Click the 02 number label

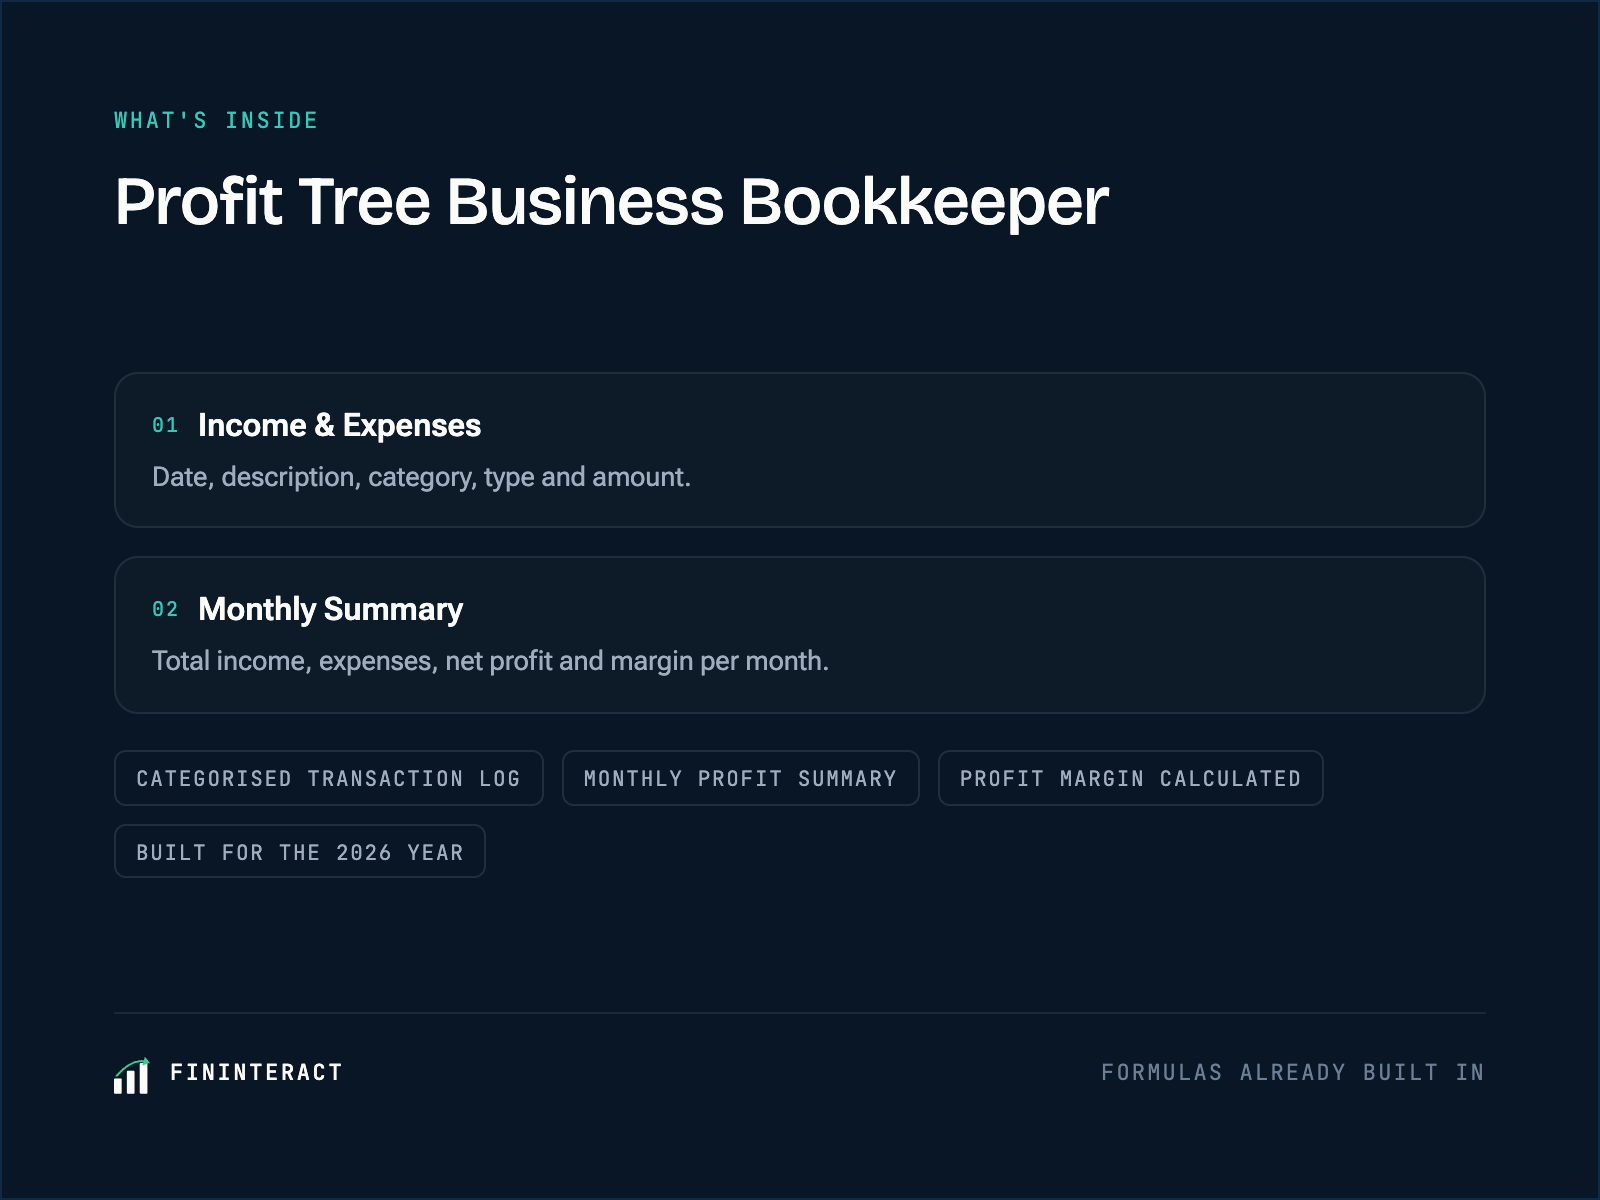click(165, 610)
